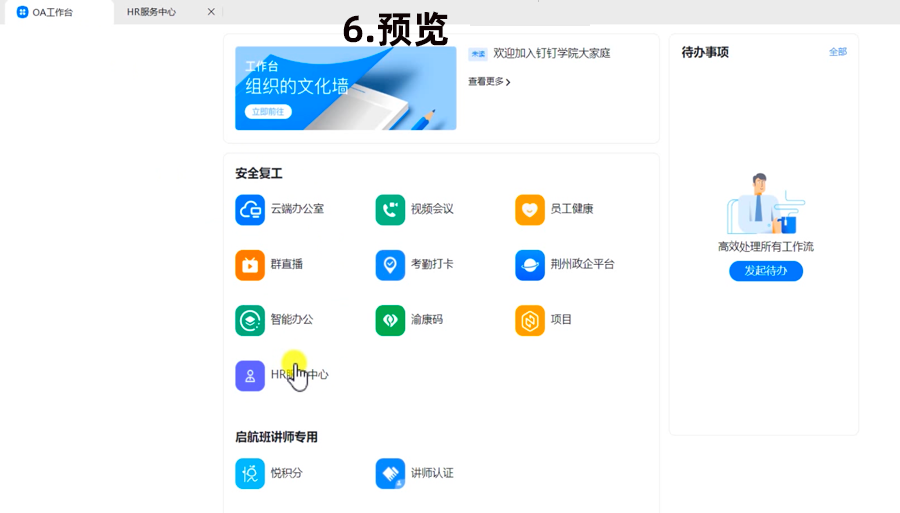Open the 群直播 orange icon
This screenshot has width=900, height=513.
tap(250, 265)
